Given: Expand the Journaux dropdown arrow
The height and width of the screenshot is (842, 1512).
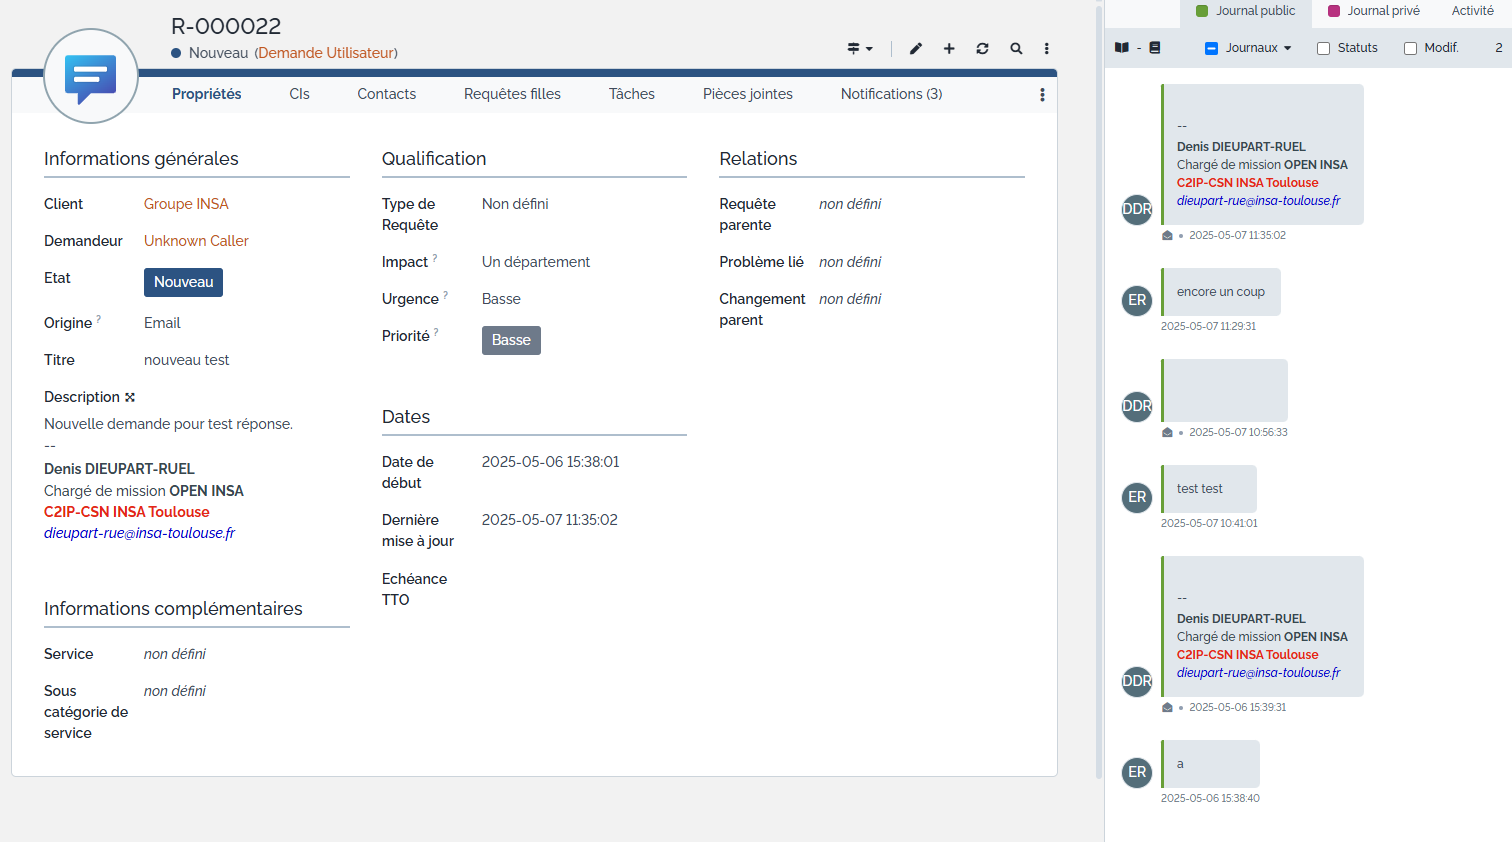Looking at the screenshot, I should click(1287, 48).
